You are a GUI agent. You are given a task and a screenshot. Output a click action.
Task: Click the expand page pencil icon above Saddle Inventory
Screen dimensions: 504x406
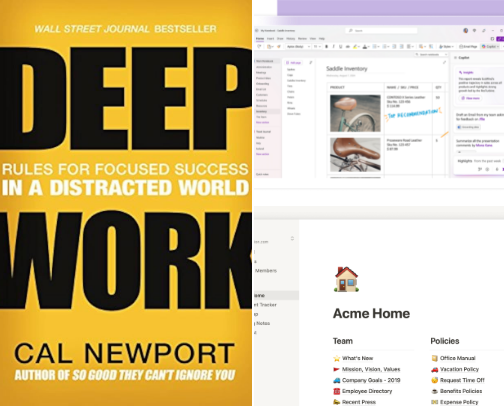444,62
